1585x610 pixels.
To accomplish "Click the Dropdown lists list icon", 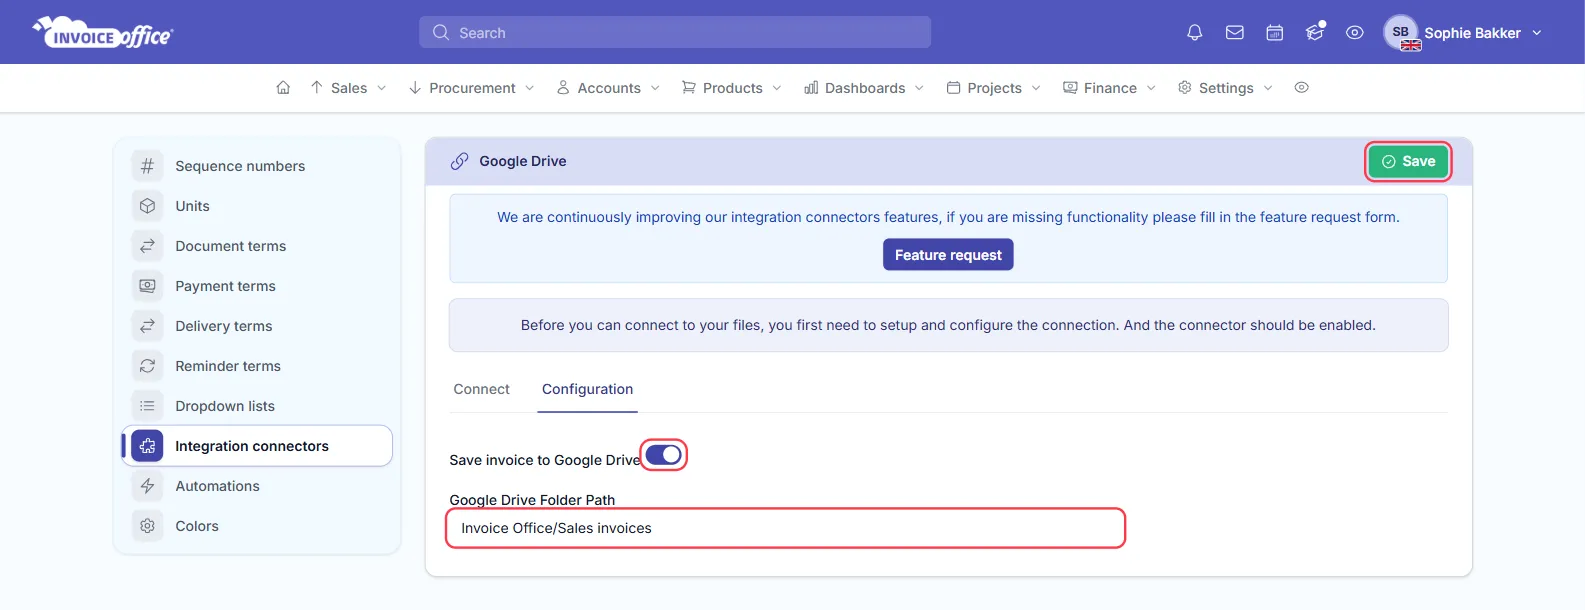I will (147, 406).
